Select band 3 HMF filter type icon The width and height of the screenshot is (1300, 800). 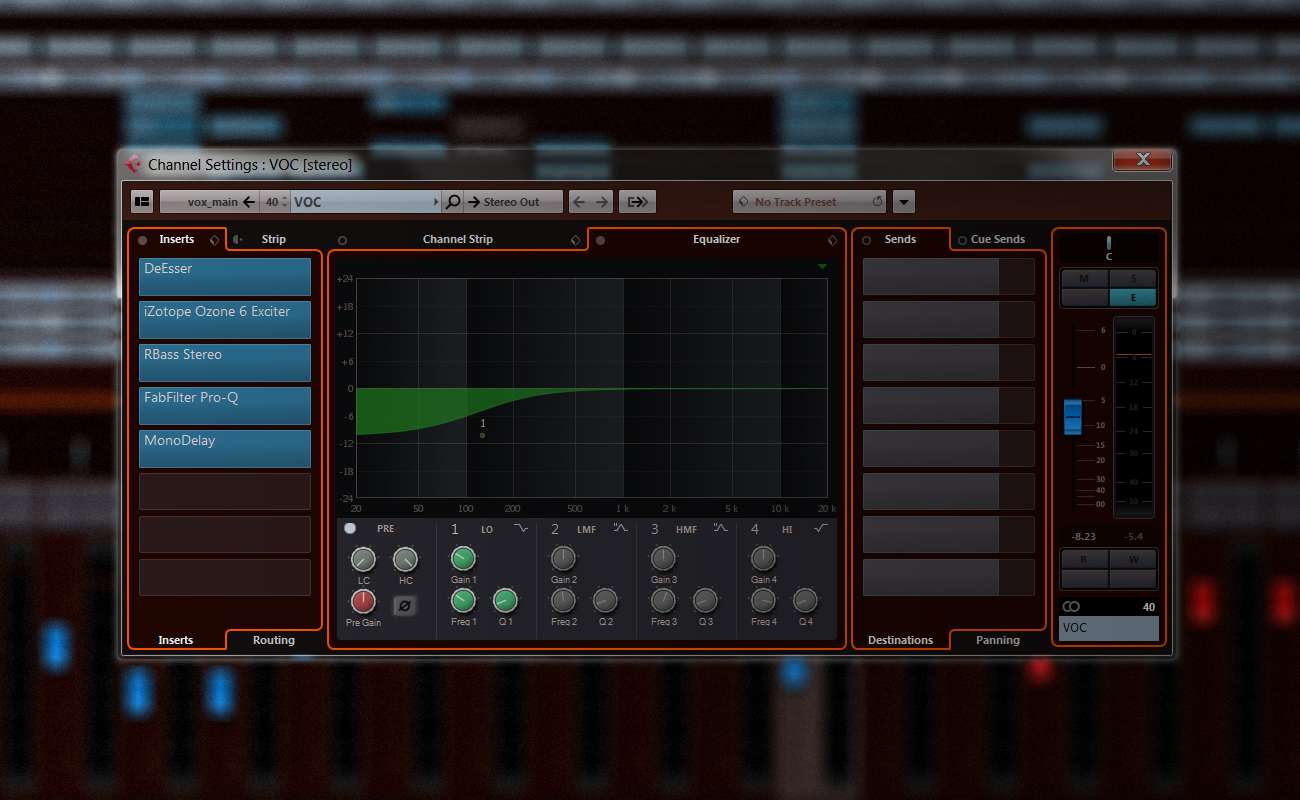click(720, 528)
